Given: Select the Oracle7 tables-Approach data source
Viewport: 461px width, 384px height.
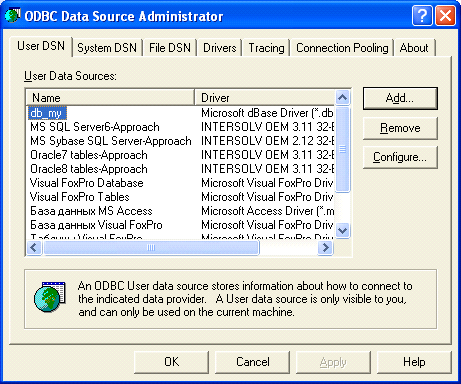Looking at the screenshot, I should click(89, 155).
